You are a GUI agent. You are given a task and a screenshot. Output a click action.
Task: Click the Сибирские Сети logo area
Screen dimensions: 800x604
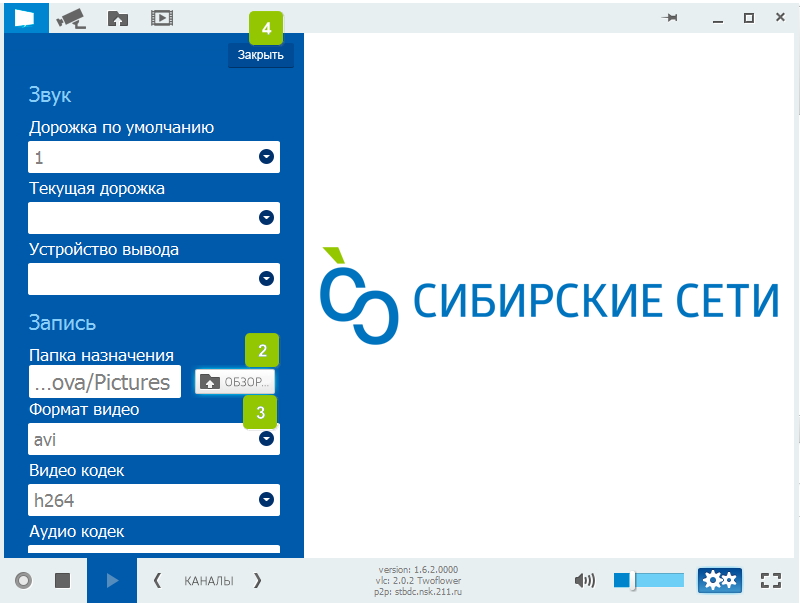click(549, 296)
